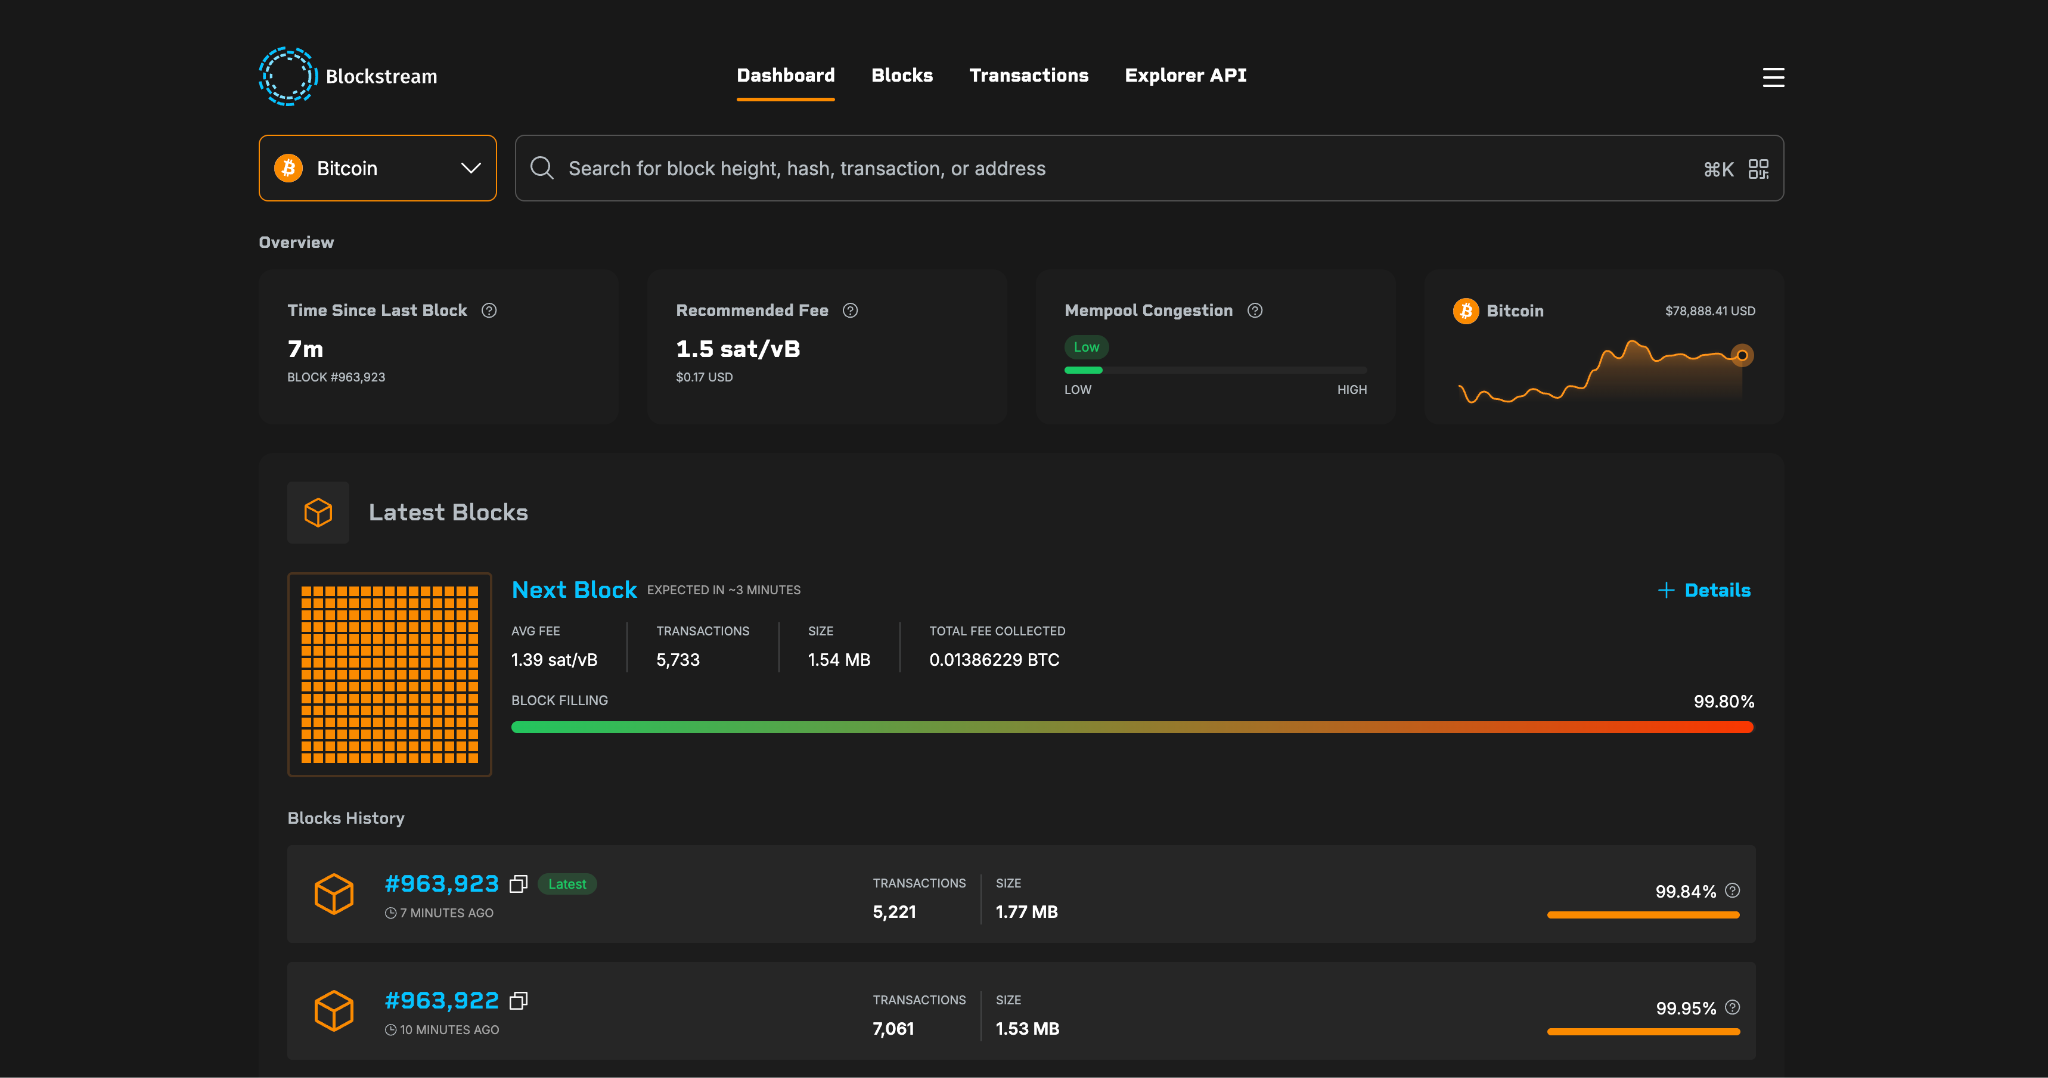Click EXPECTED IN ~3 MINUTES label
The height and width of the screenshot is (1078, 2048).
tap(724, 590)
